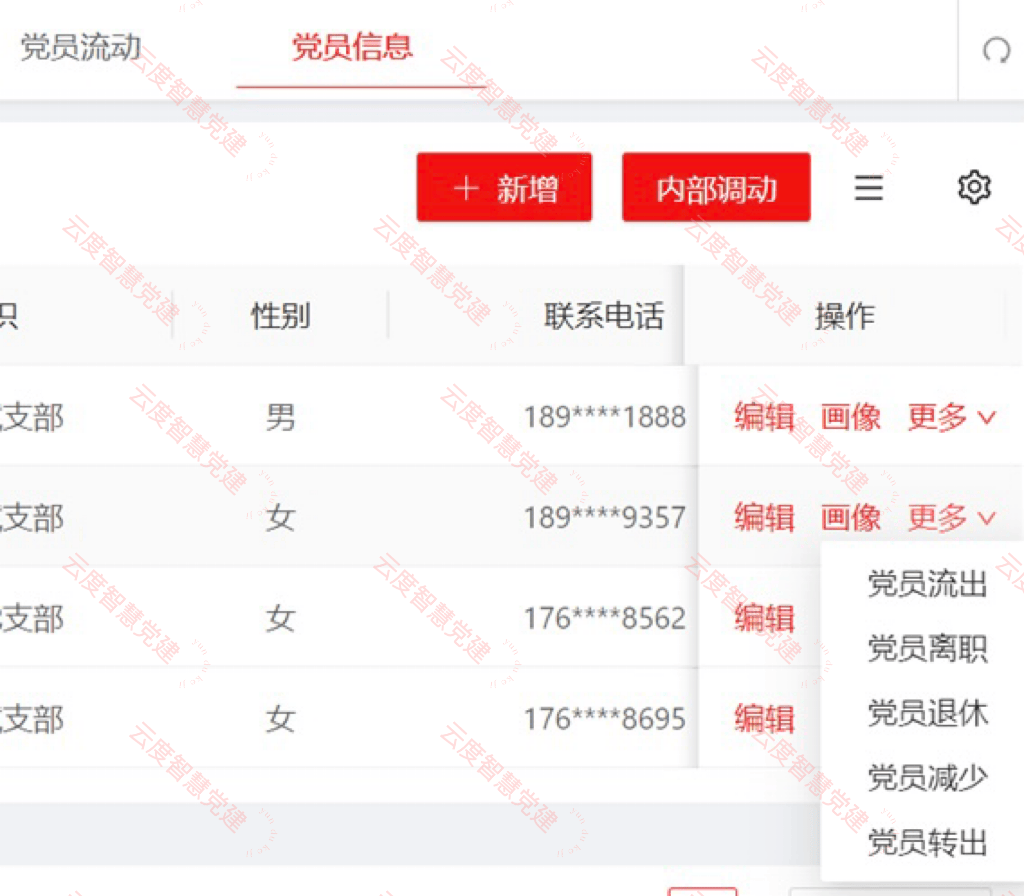Screen dimensions: 1024x896
Task: Click the 性别 column header
Action: [x=281, y=316]
